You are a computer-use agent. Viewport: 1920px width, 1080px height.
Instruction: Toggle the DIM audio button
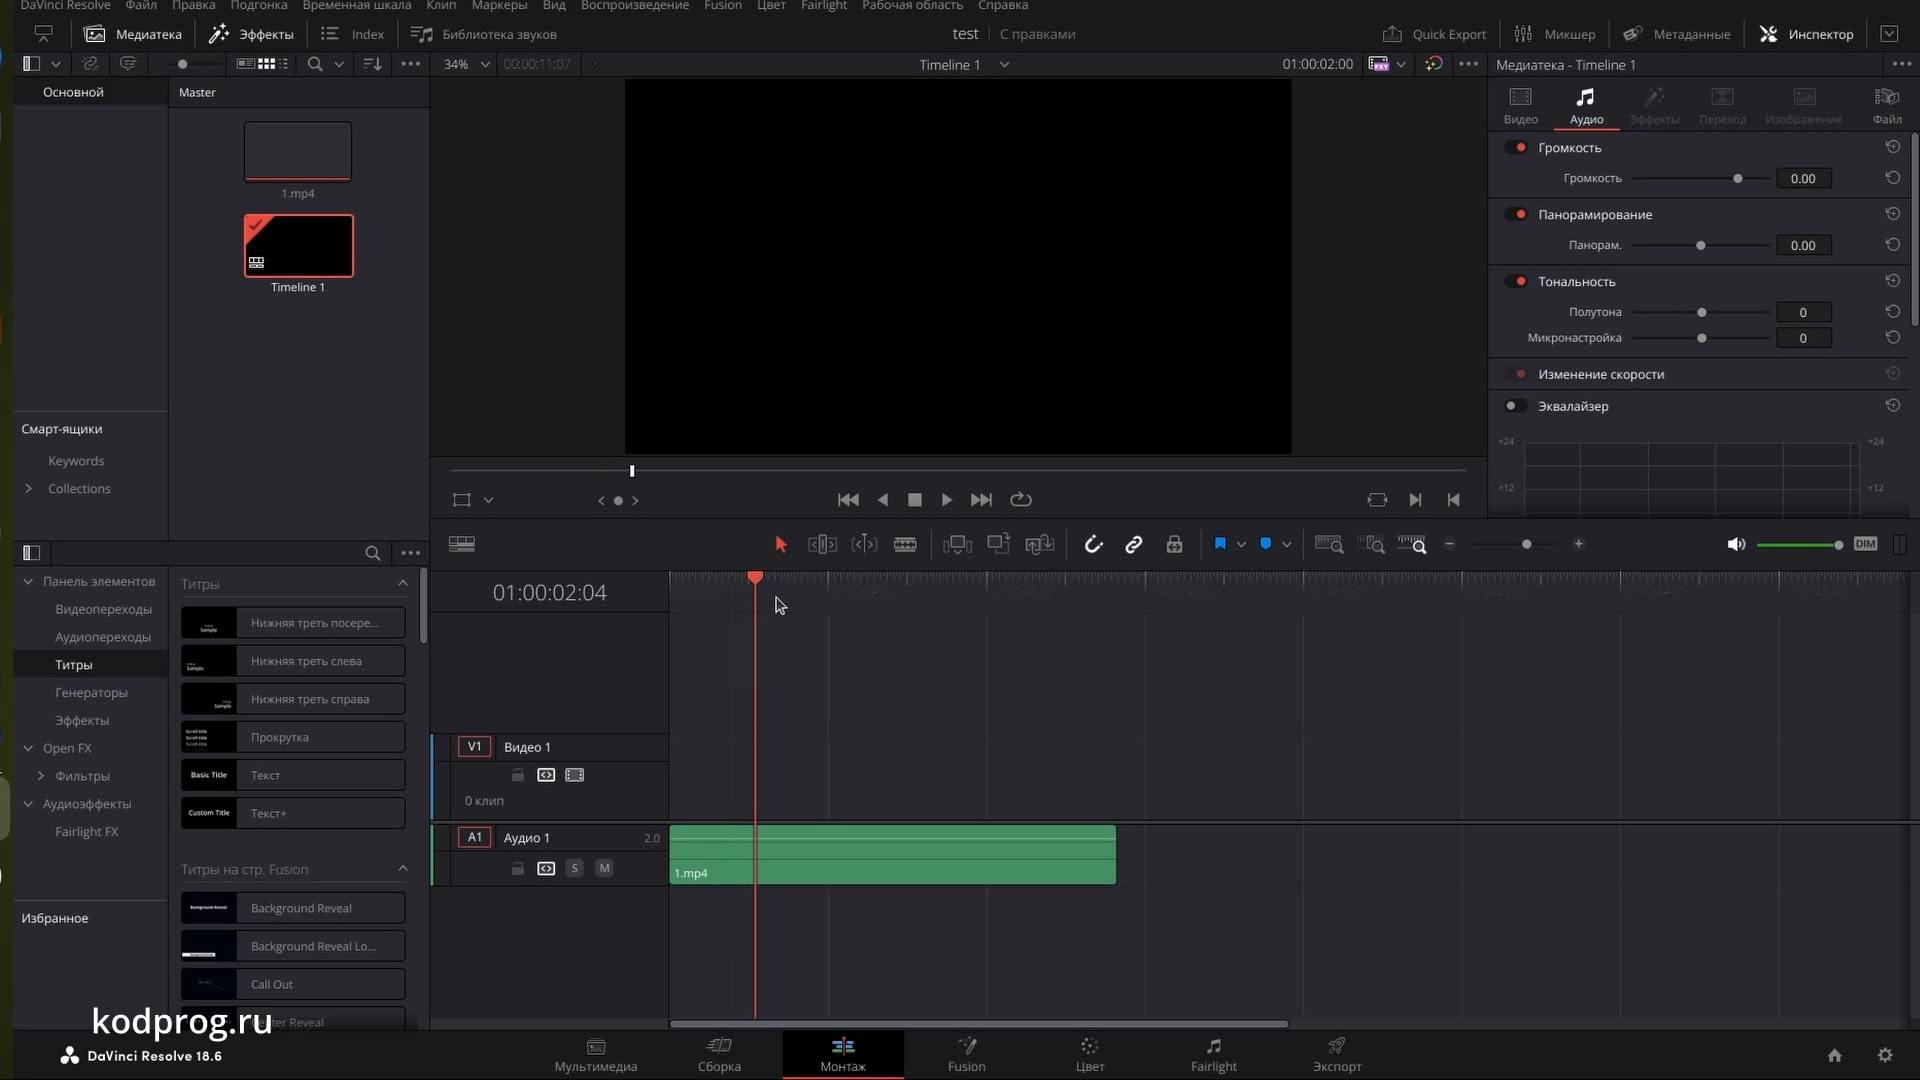[x=1865, y=544]
